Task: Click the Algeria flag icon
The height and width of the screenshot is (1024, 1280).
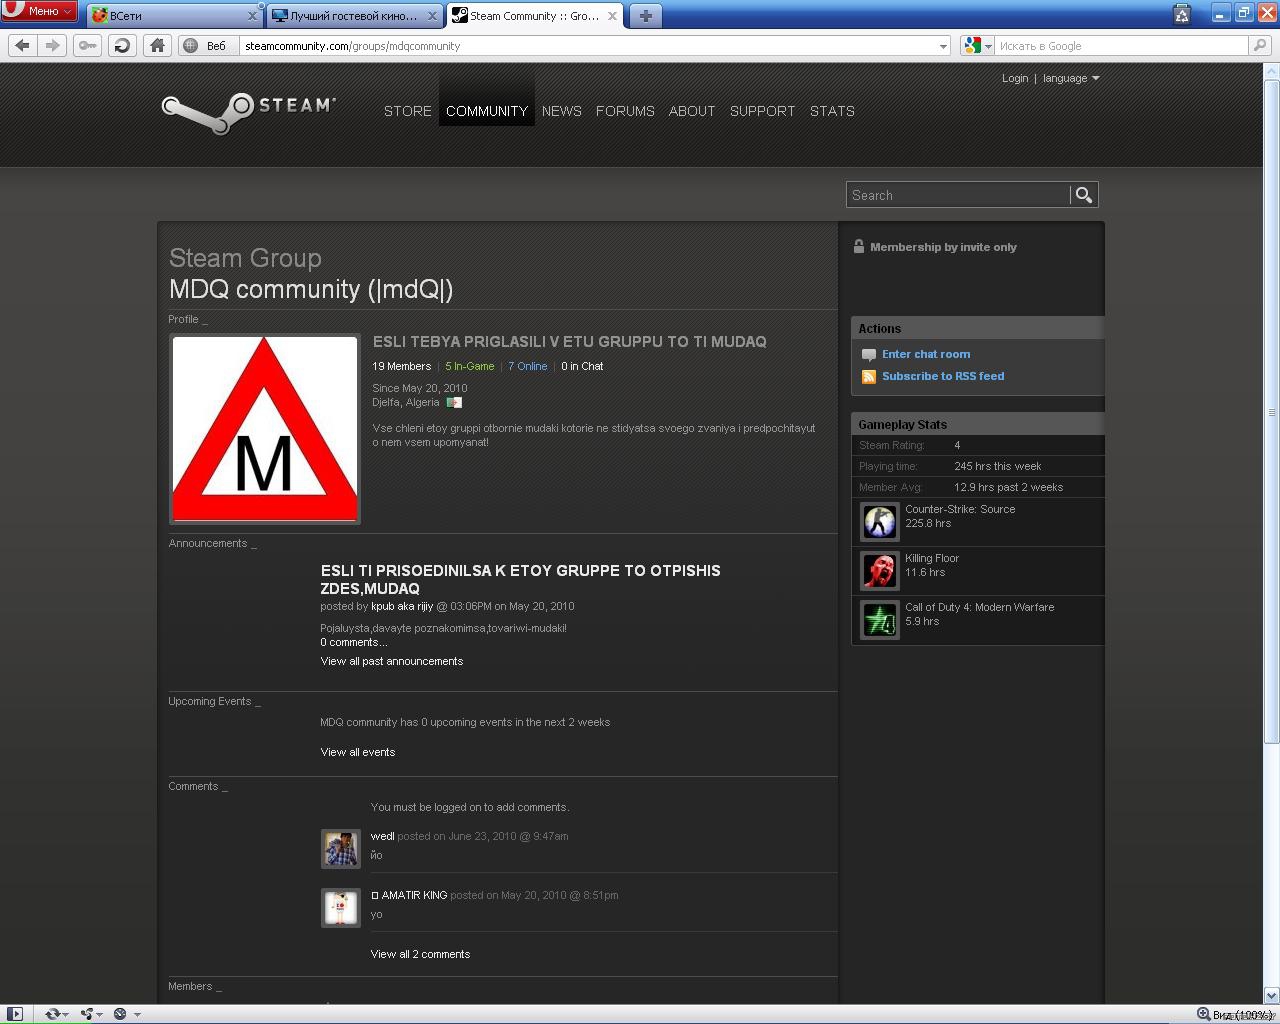Action: [454, 402]
